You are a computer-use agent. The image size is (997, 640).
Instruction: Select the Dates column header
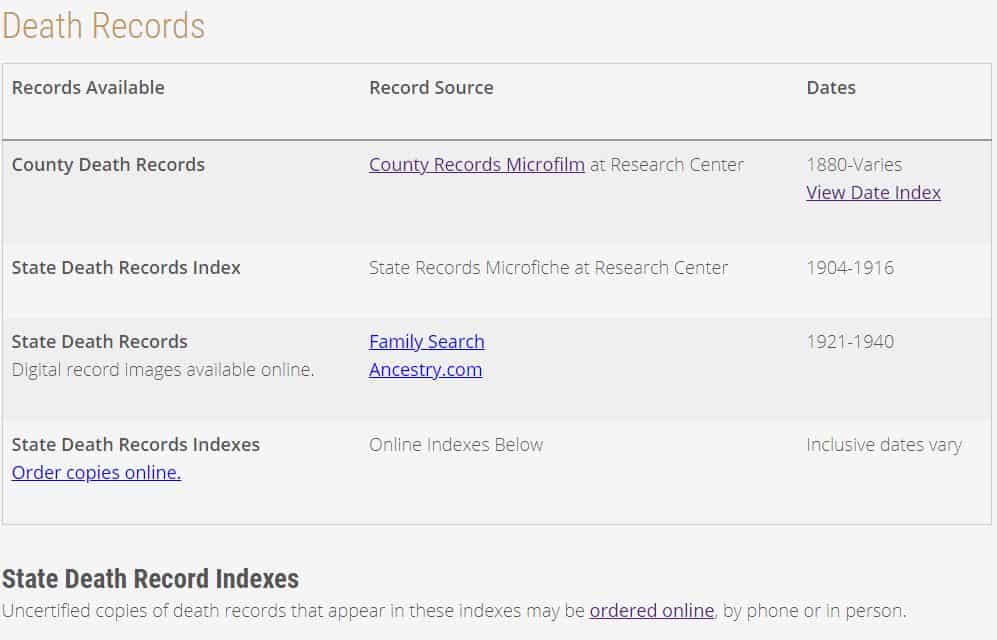830,87
